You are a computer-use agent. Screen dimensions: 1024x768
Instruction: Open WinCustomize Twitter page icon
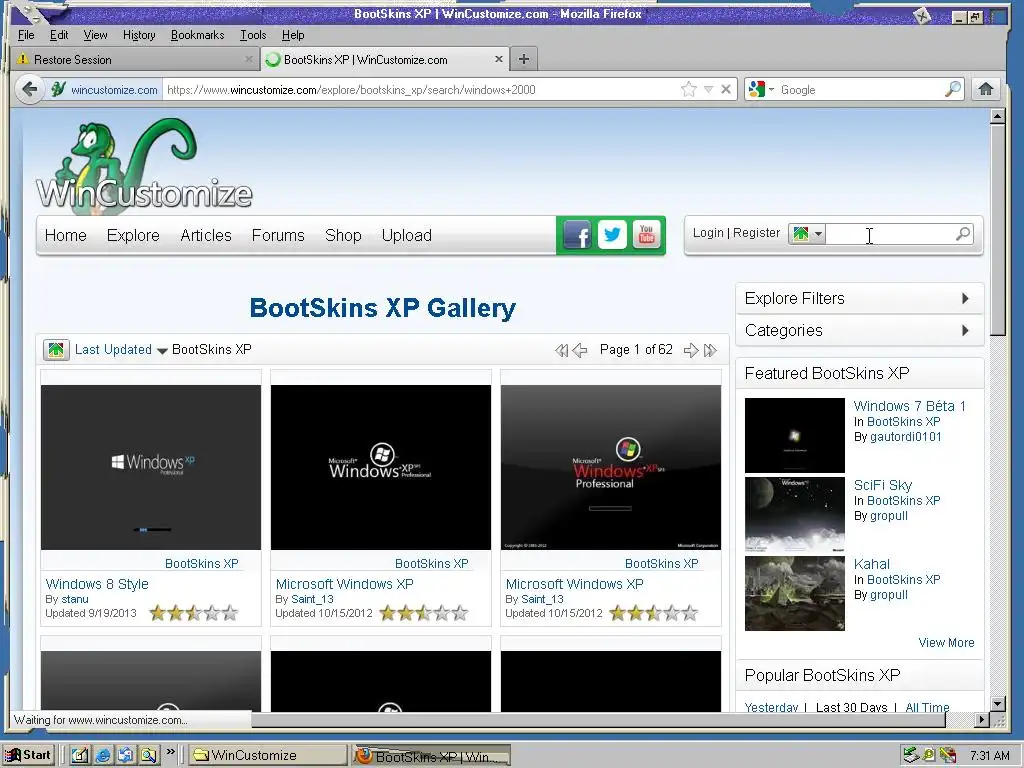(612, 234)
